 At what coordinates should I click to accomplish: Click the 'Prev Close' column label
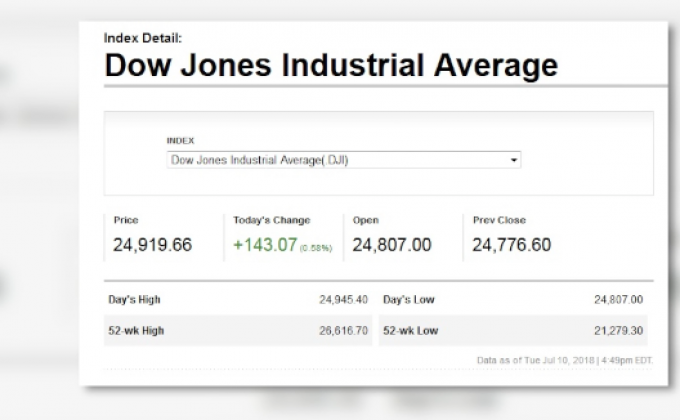499,220
